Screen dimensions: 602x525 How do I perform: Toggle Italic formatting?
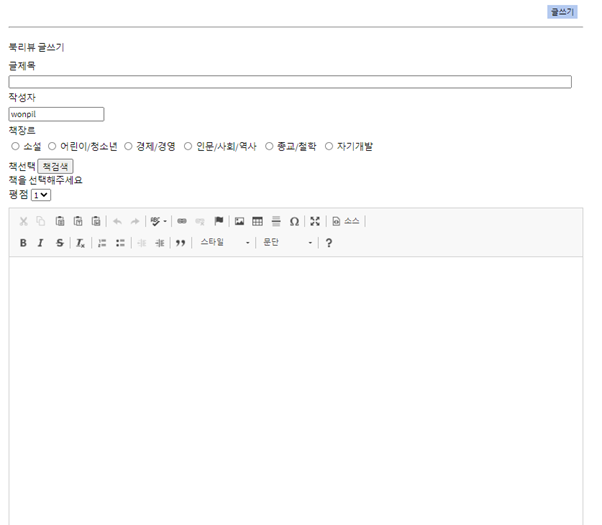click(40, 243)
